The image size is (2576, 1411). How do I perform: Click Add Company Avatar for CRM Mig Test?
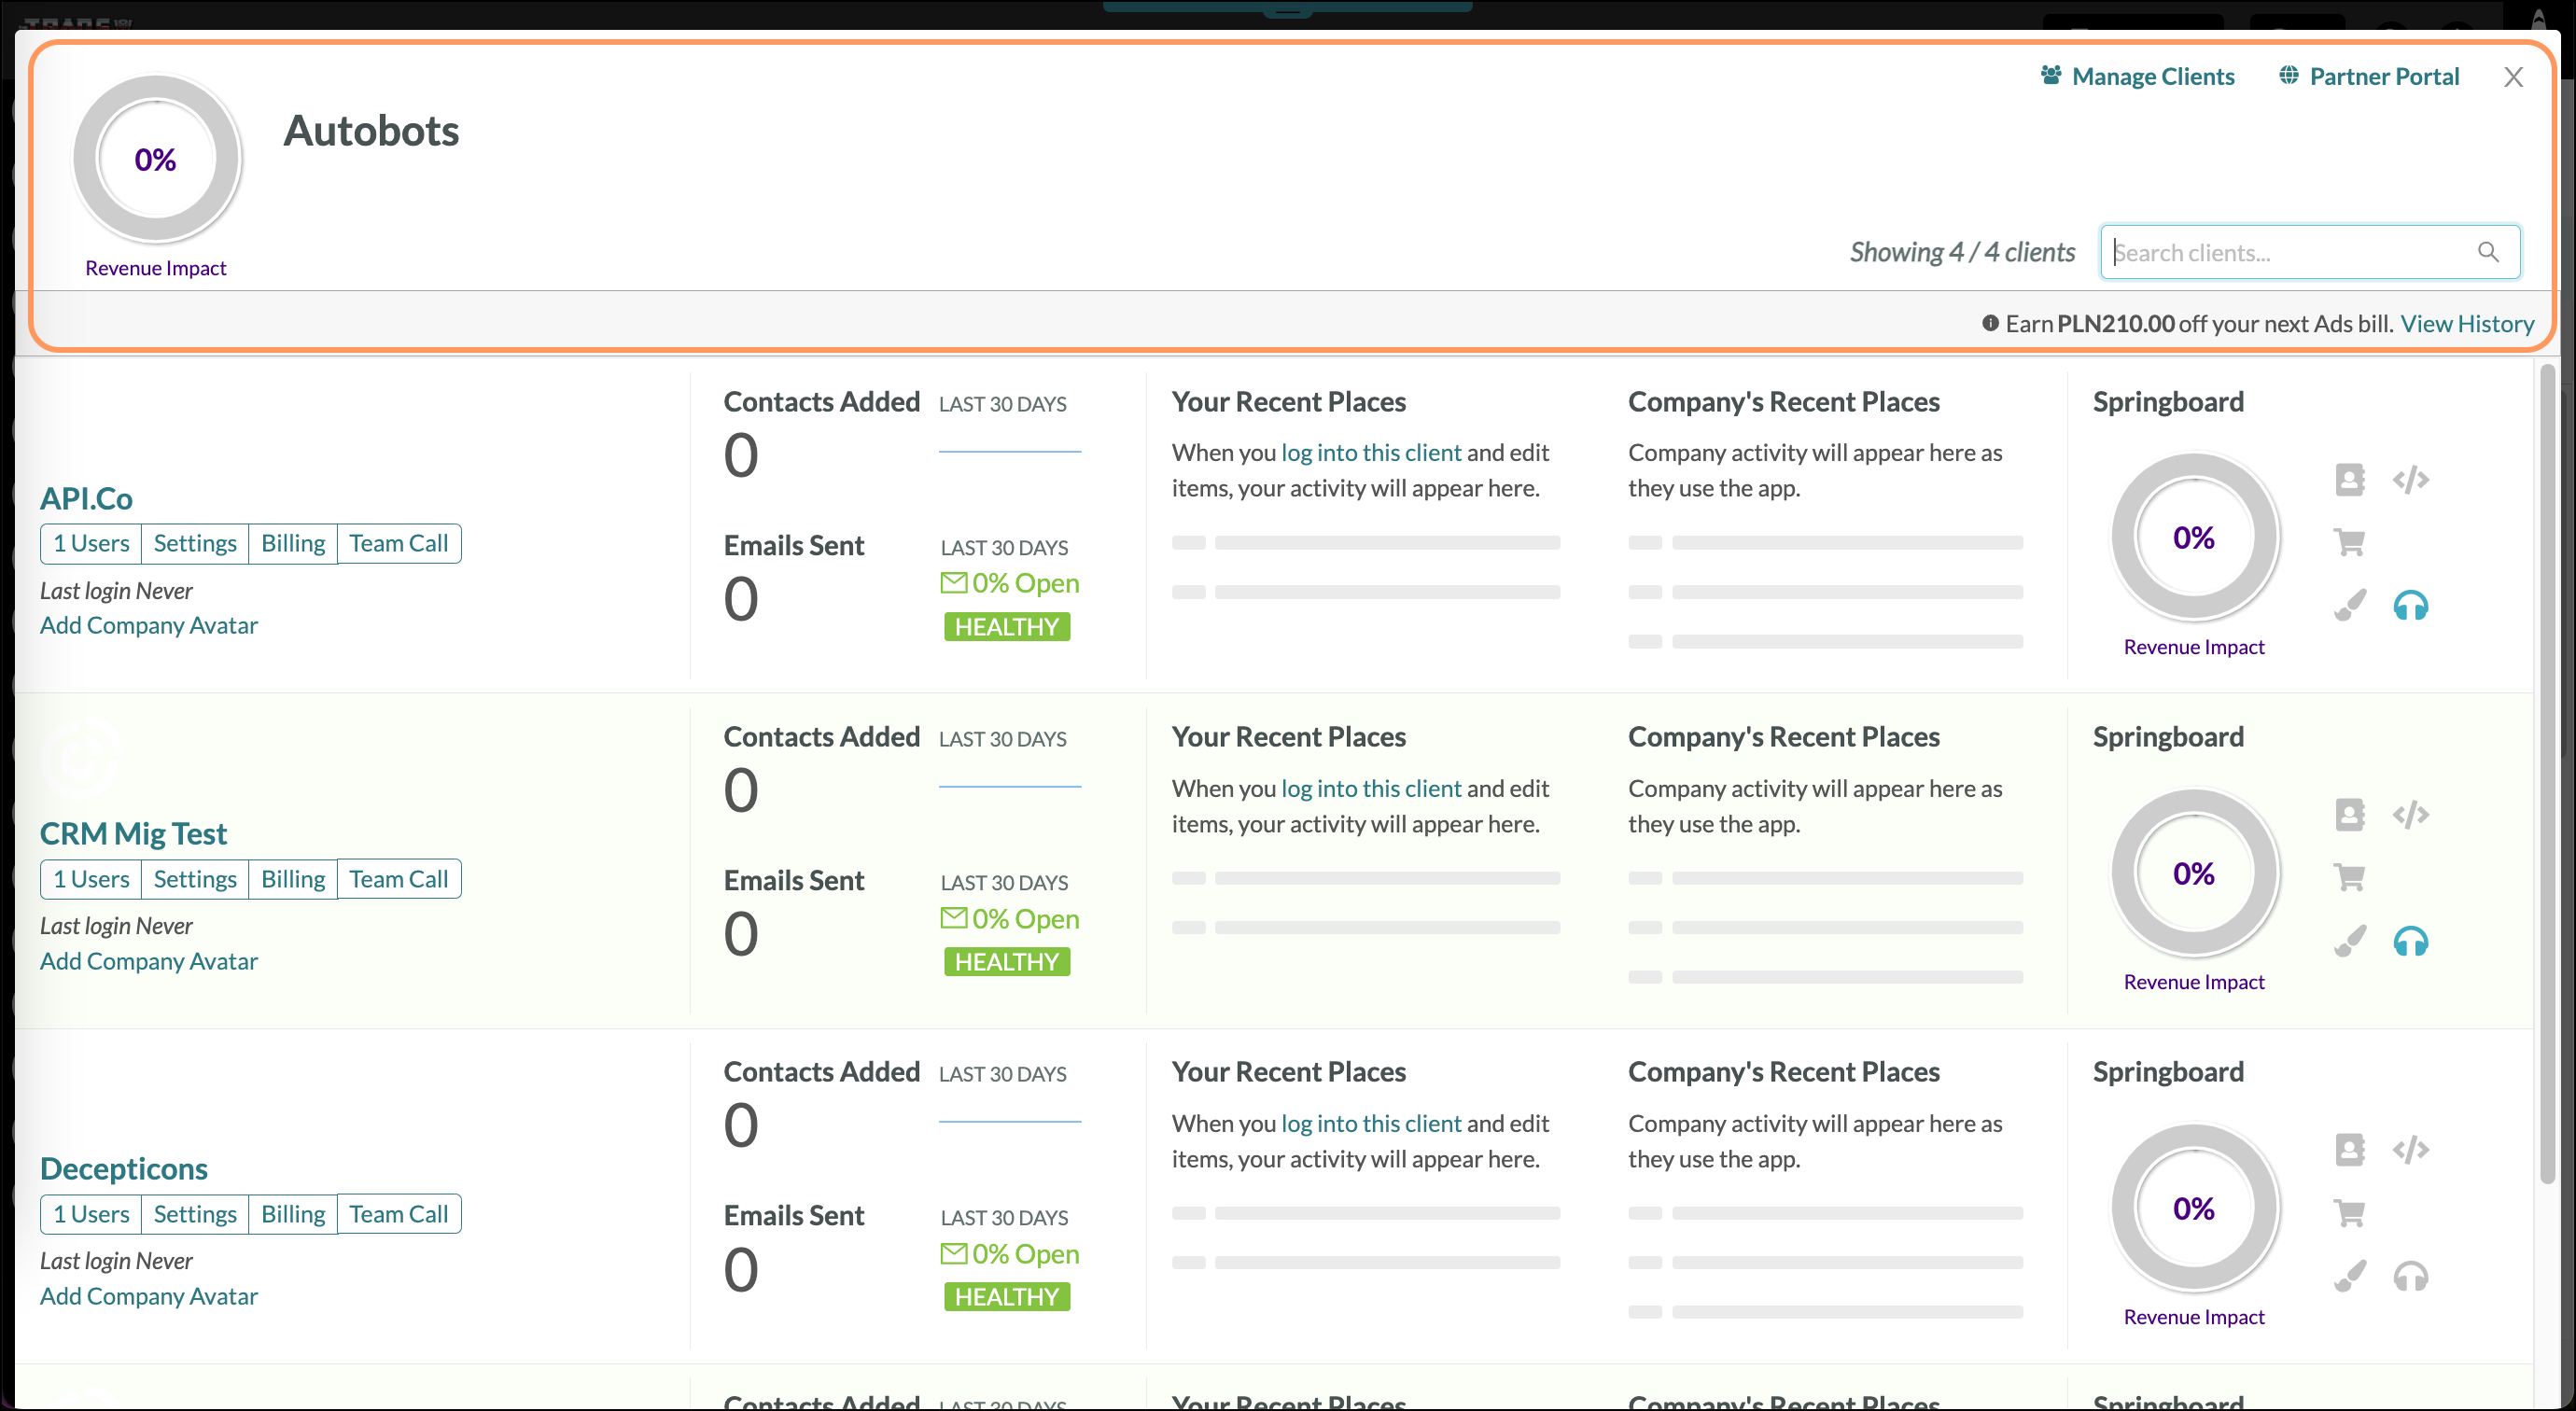point(149,961)
